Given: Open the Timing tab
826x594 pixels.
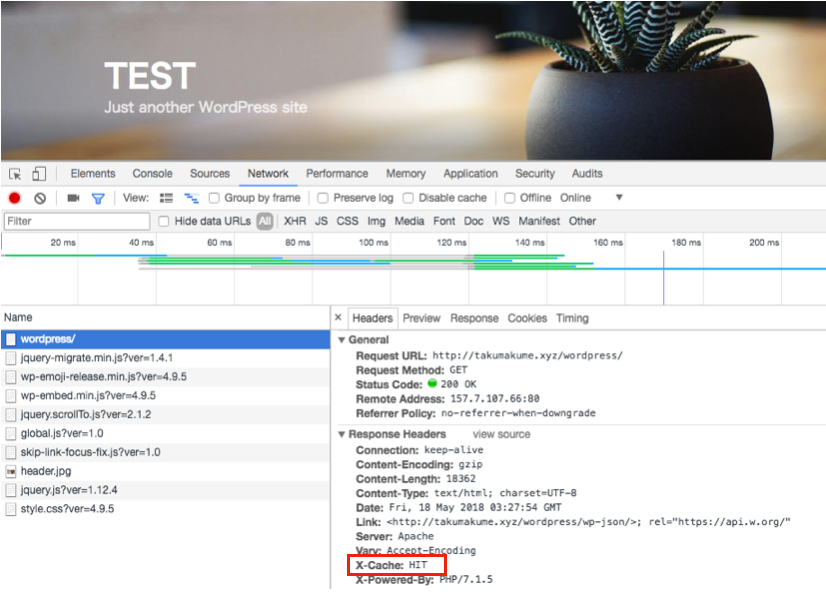Looking at the screenshot, I should [x=572, y=318].
